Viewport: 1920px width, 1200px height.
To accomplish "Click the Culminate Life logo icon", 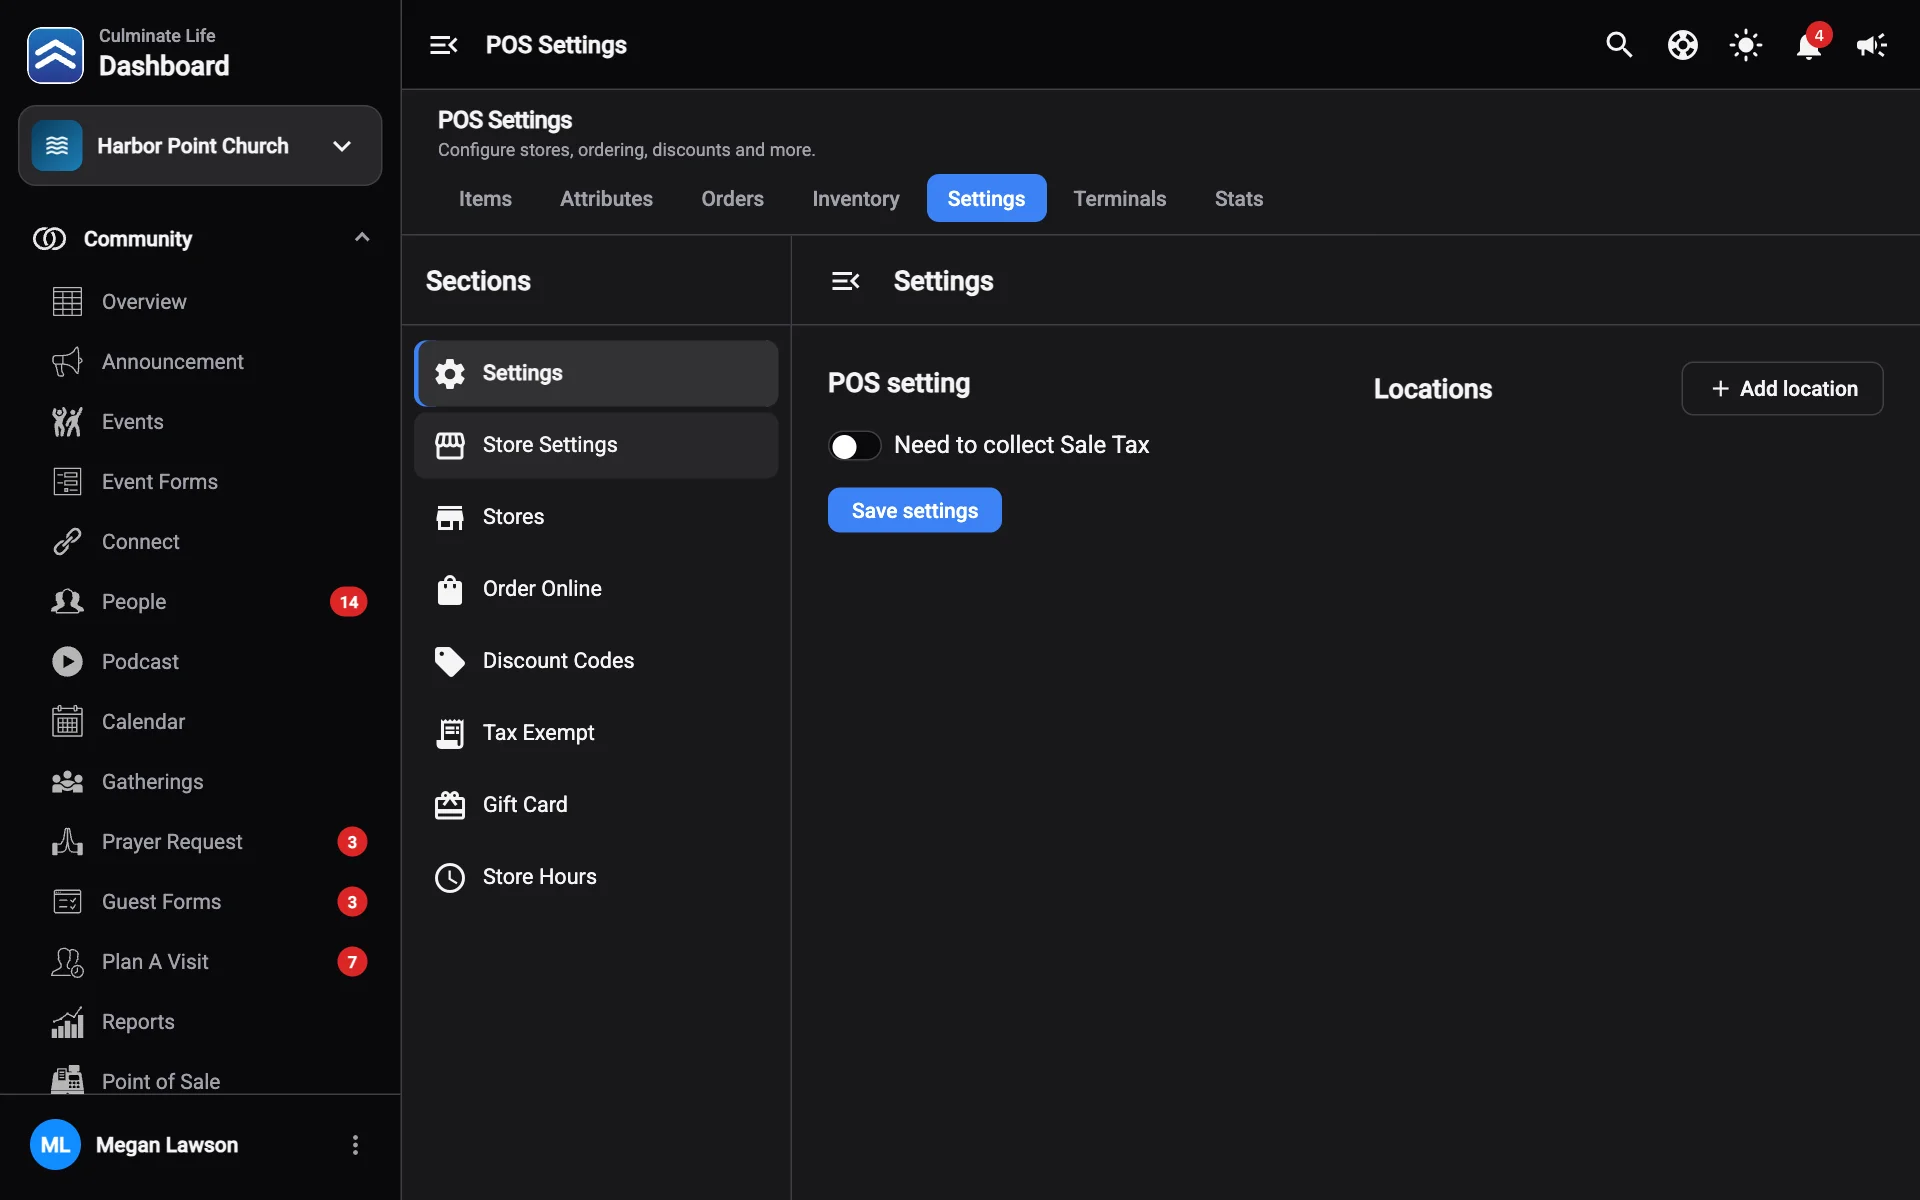I will click(55, 55).
